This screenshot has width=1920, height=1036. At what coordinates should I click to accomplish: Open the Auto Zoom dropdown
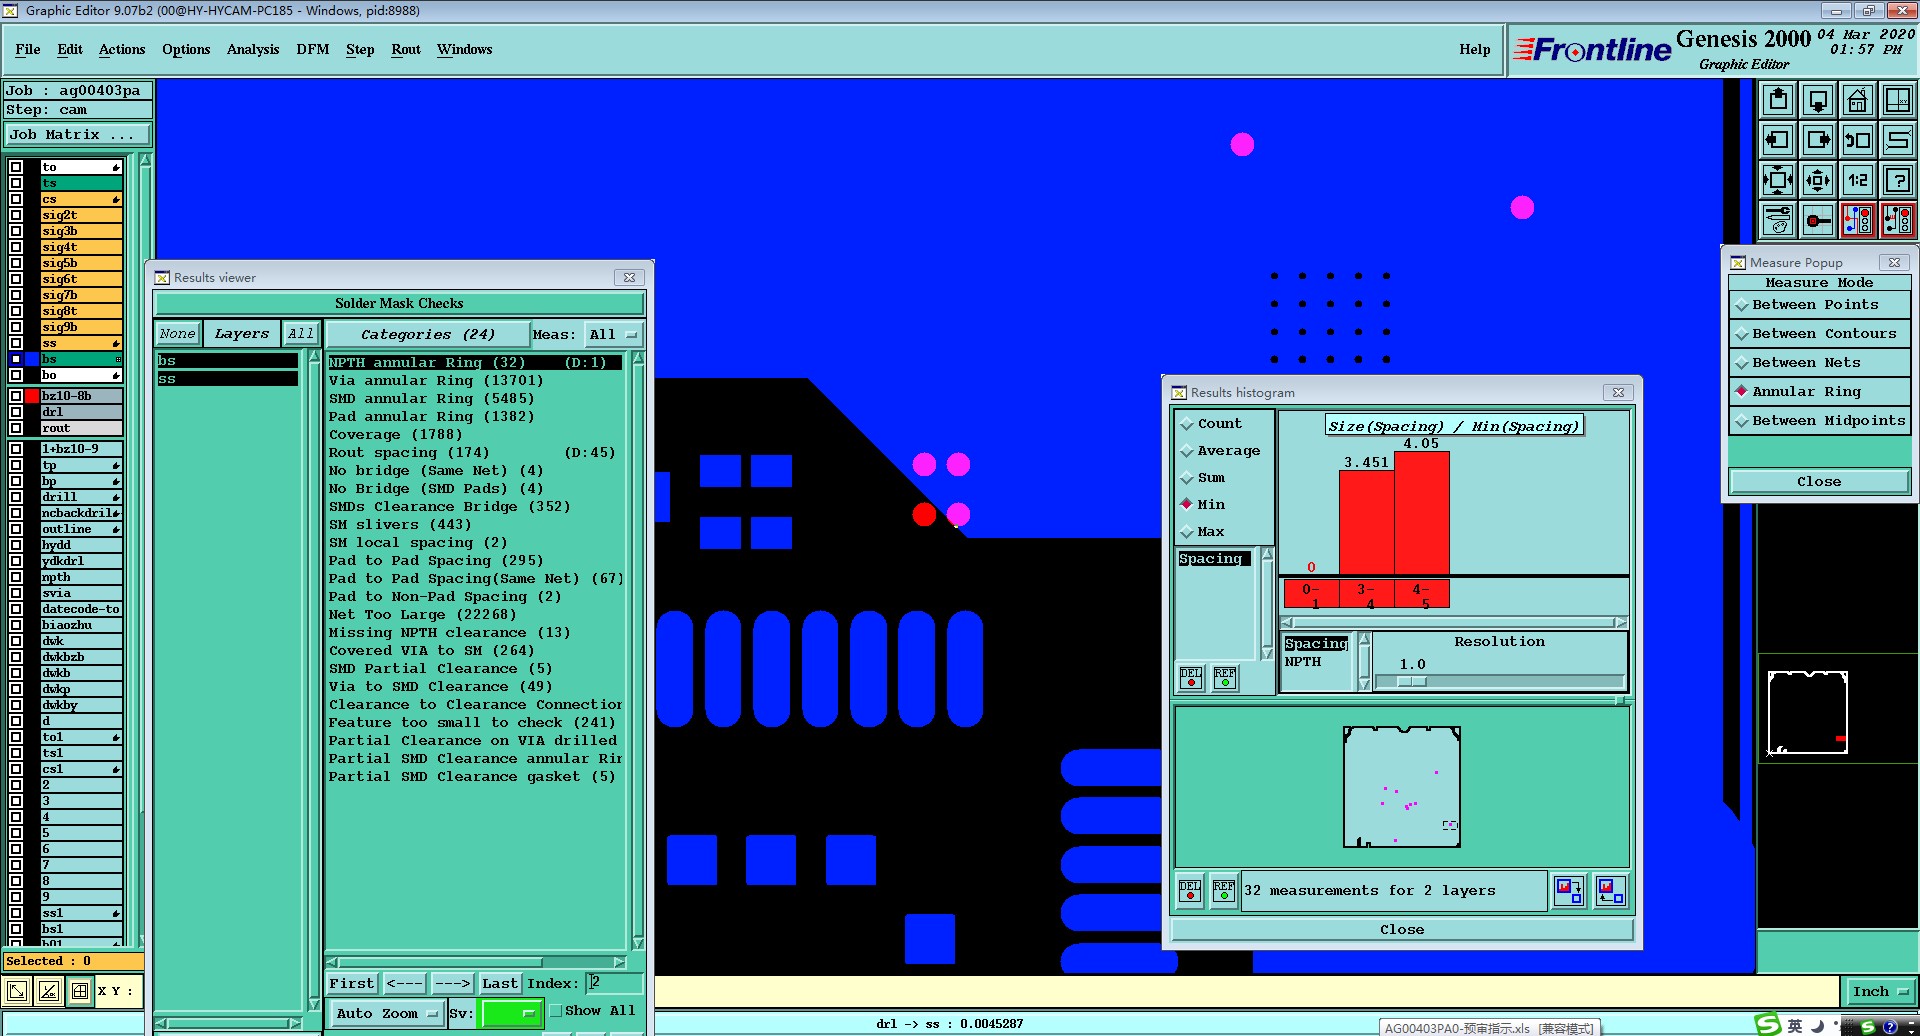click(386, 1013)
